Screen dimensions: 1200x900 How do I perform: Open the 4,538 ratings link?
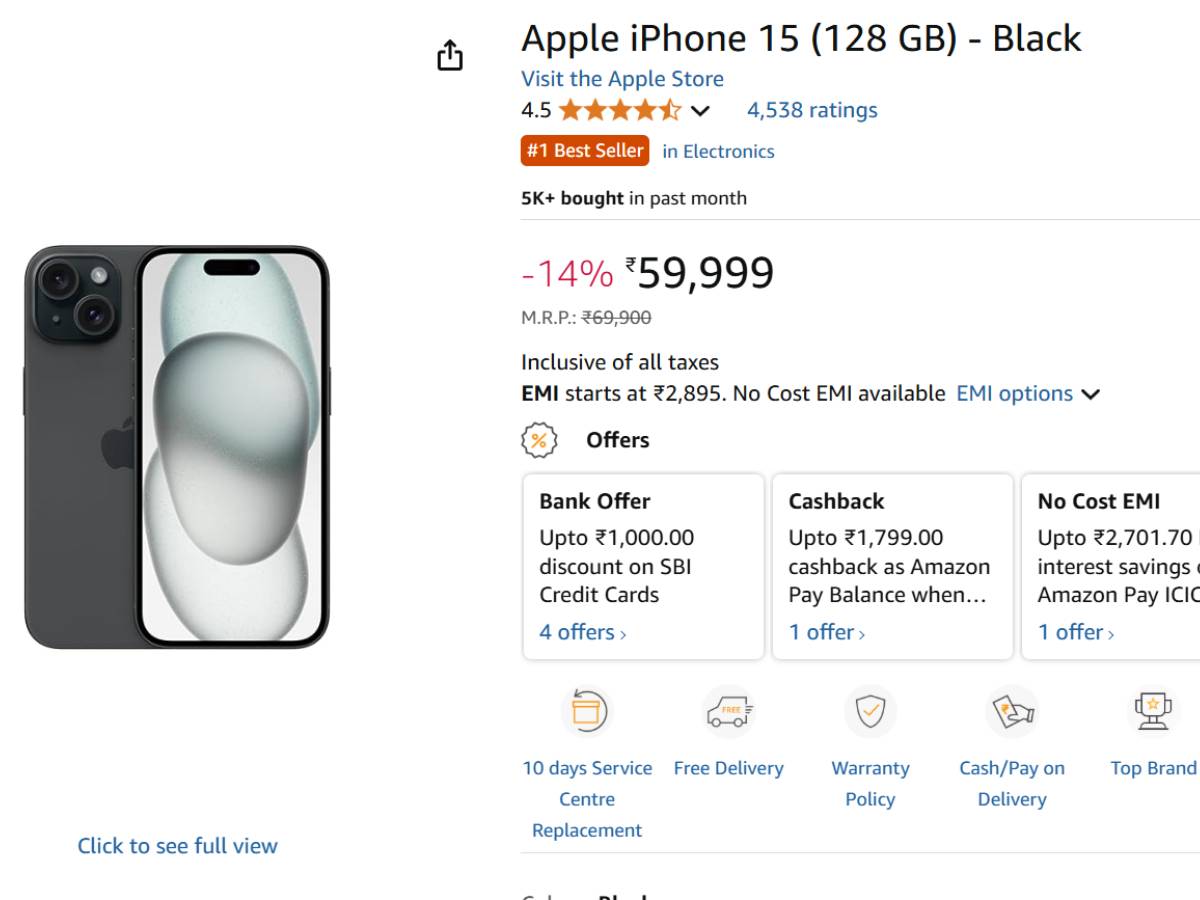[812, 110]
